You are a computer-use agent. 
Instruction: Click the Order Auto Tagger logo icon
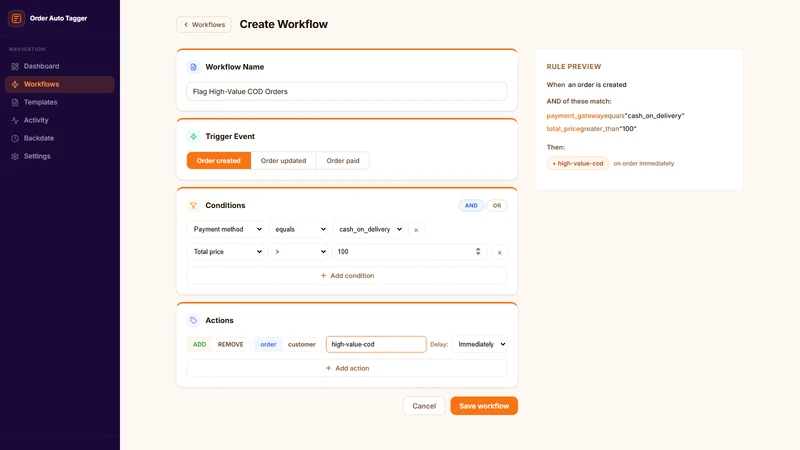16,18
